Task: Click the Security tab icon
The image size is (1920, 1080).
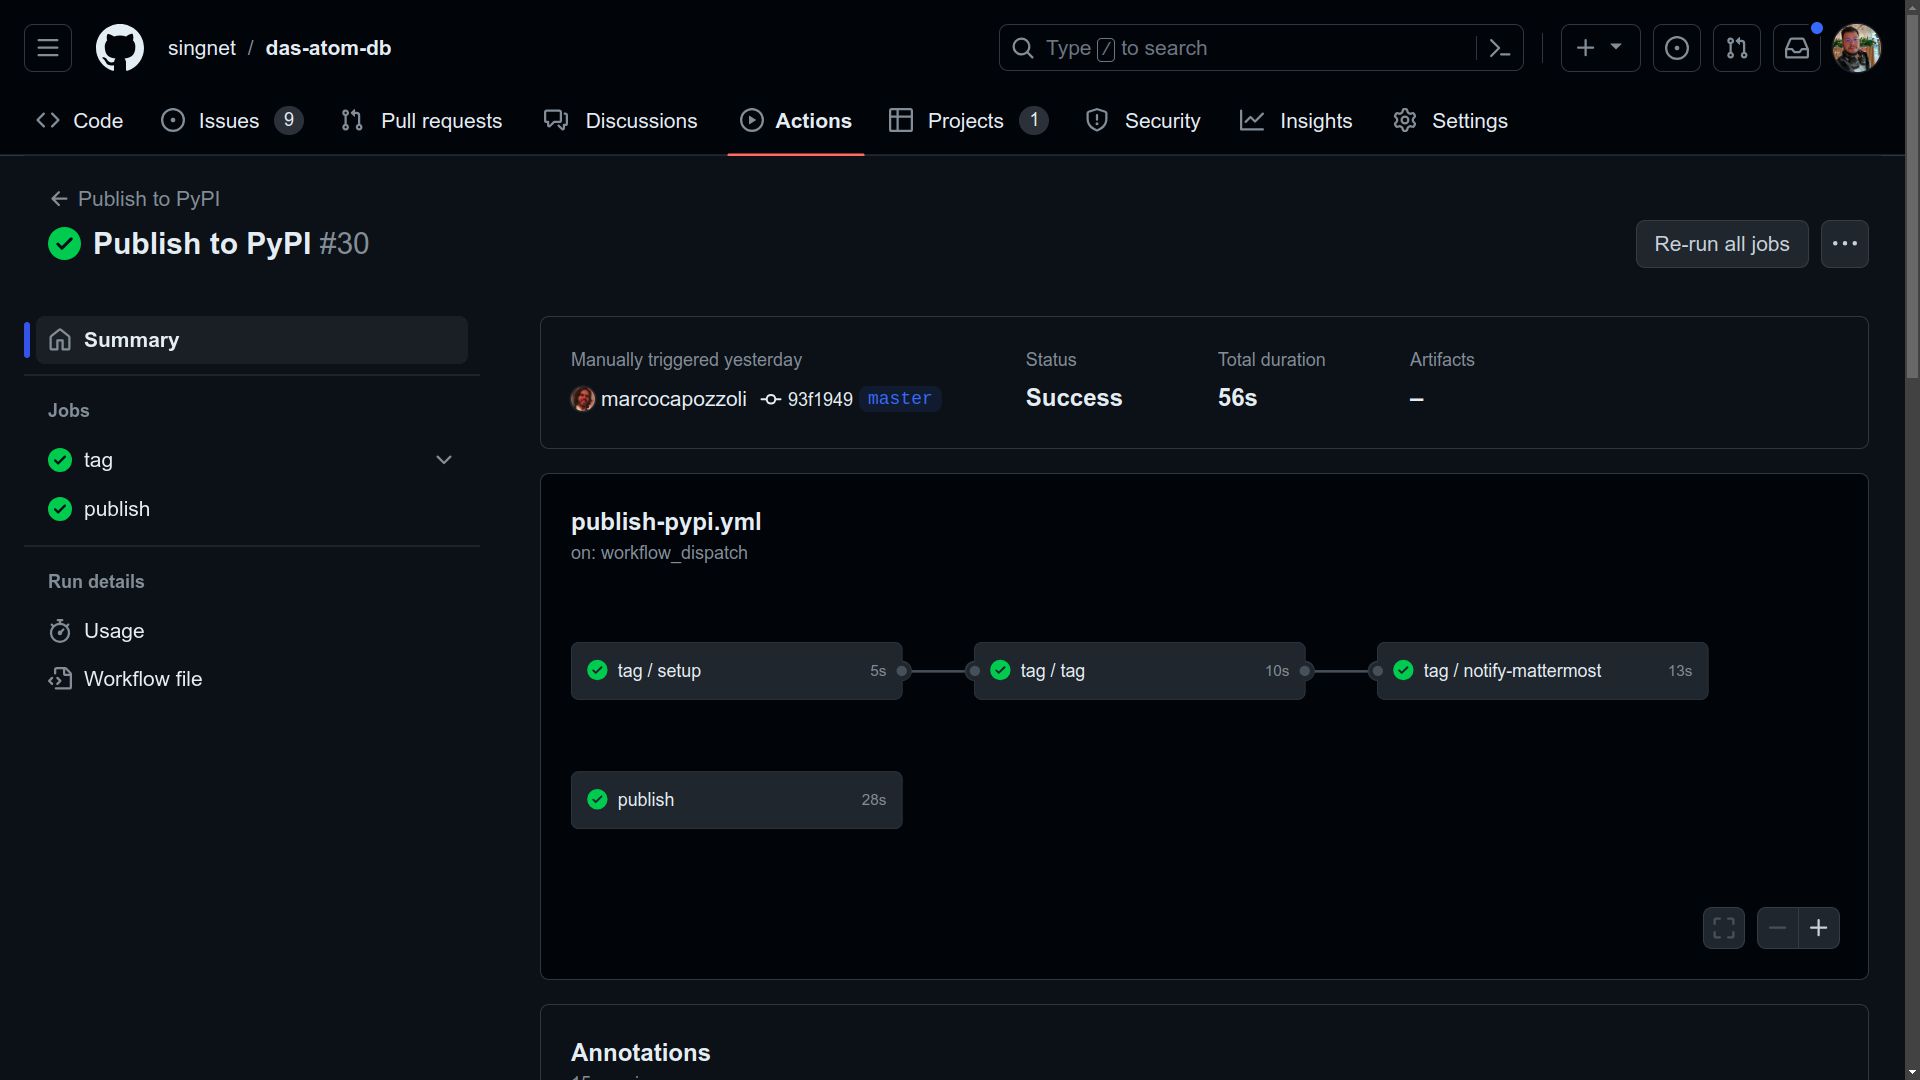Action: coord(1095,120)
